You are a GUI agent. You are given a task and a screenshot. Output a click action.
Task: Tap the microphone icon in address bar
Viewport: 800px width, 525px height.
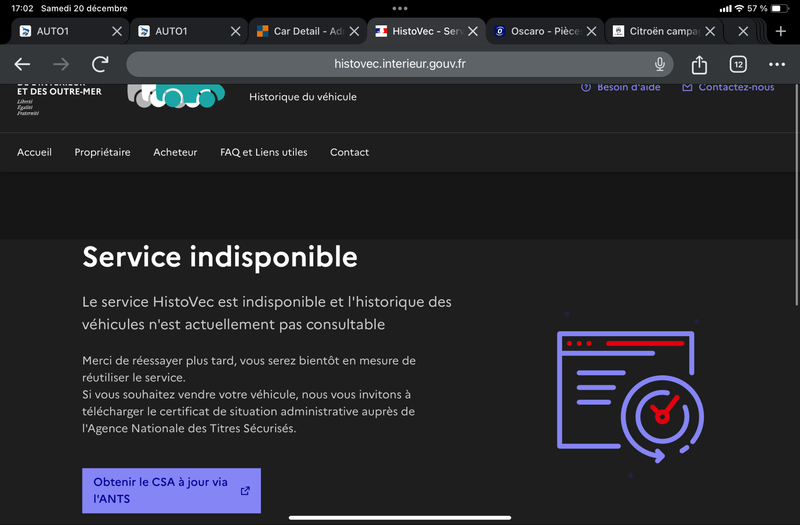tap(660, 65)
